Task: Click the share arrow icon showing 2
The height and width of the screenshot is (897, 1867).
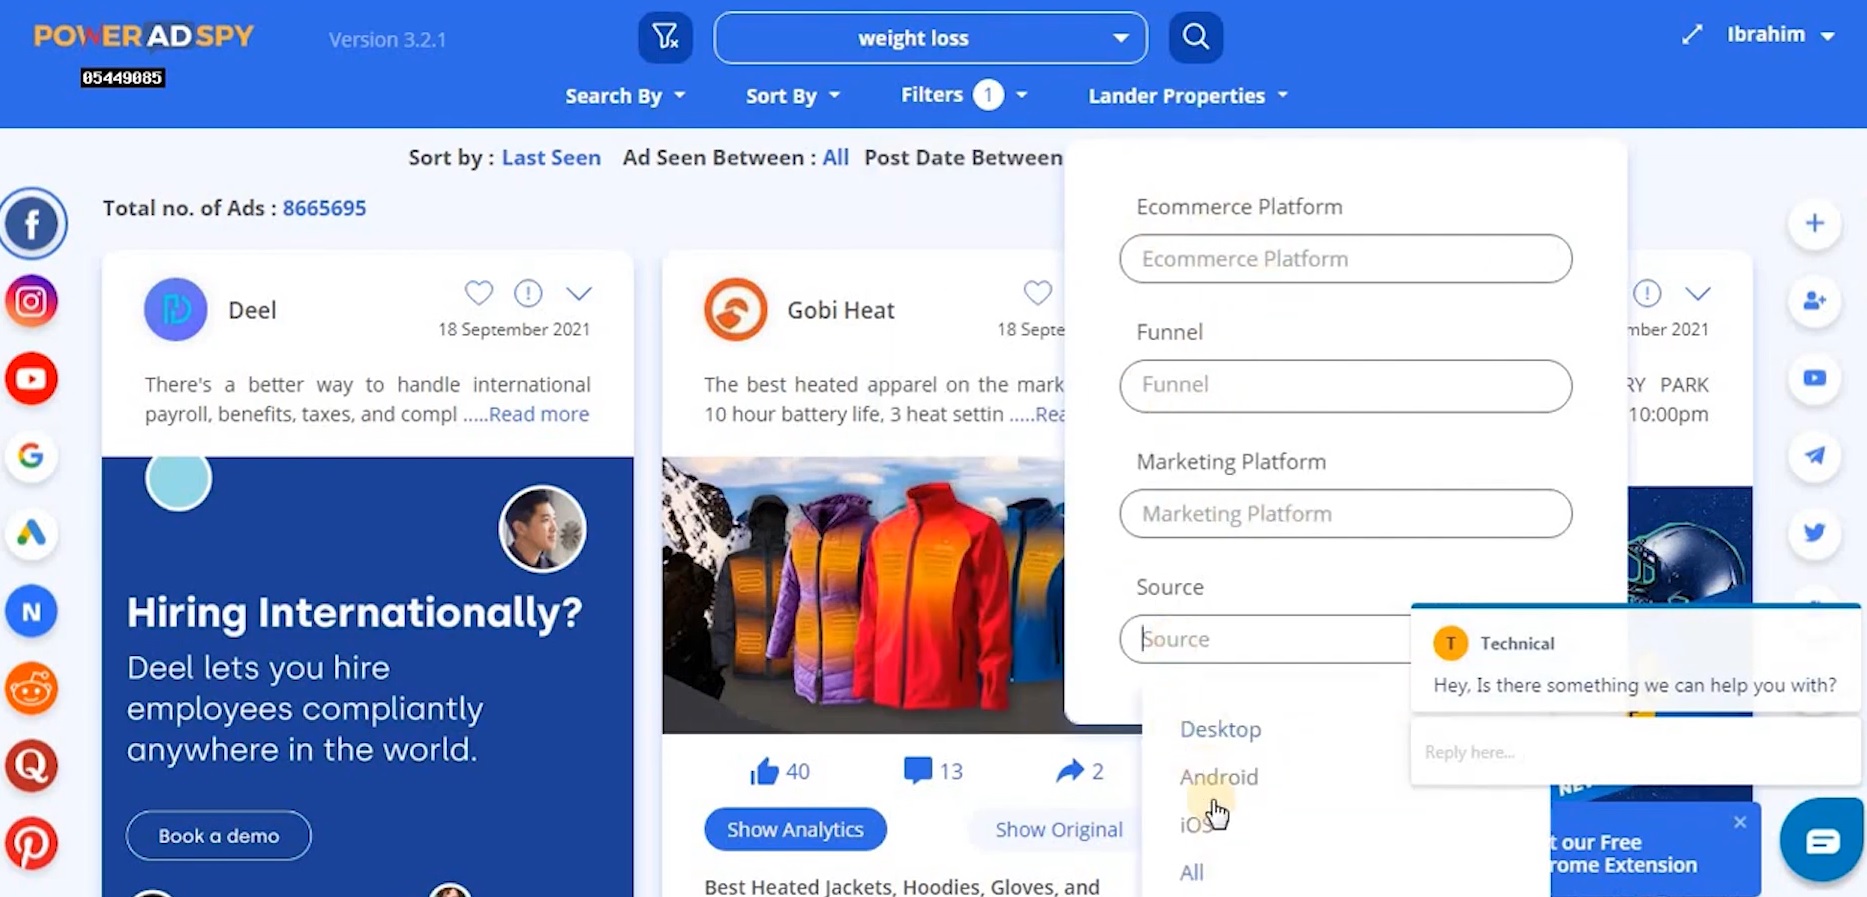Action: [x=1069, y=770]
